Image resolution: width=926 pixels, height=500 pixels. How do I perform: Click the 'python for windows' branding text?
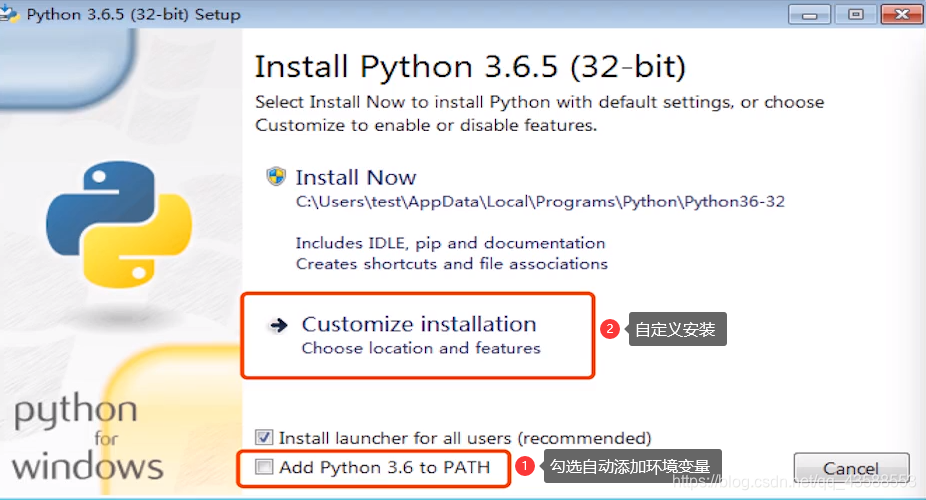[x=87, y=438]
